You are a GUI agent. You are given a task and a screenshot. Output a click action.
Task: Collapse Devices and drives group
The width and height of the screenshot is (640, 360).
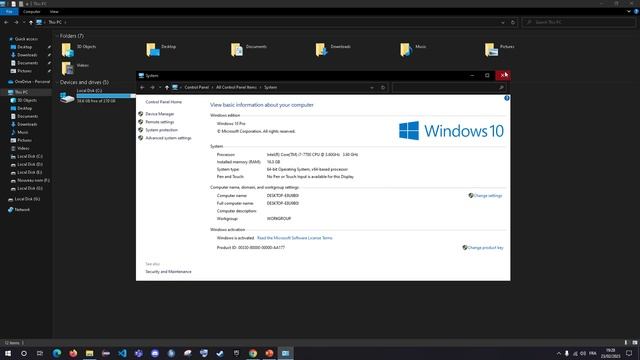coord(57,82)
